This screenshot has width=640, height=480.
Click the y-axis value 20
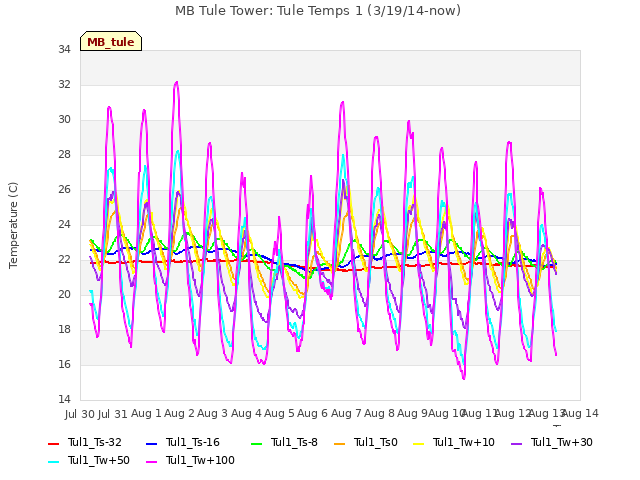[64, 295]
